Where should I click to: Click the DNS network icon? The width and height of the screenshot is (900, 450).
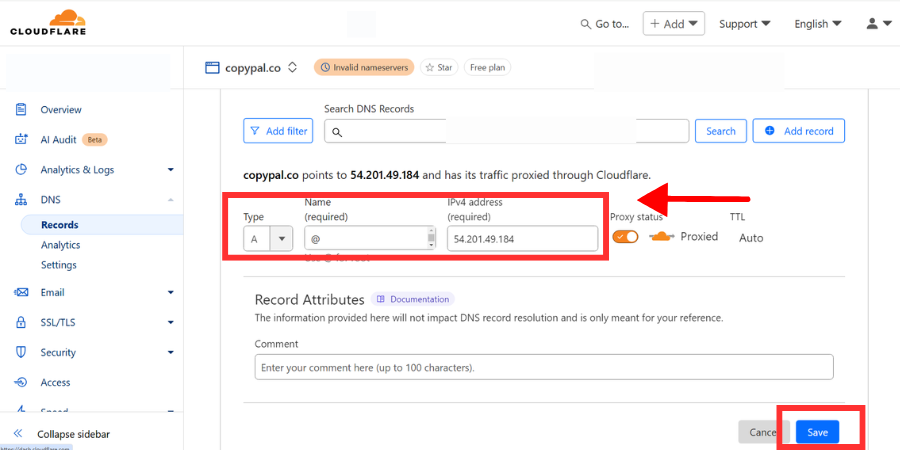point(21,200)
